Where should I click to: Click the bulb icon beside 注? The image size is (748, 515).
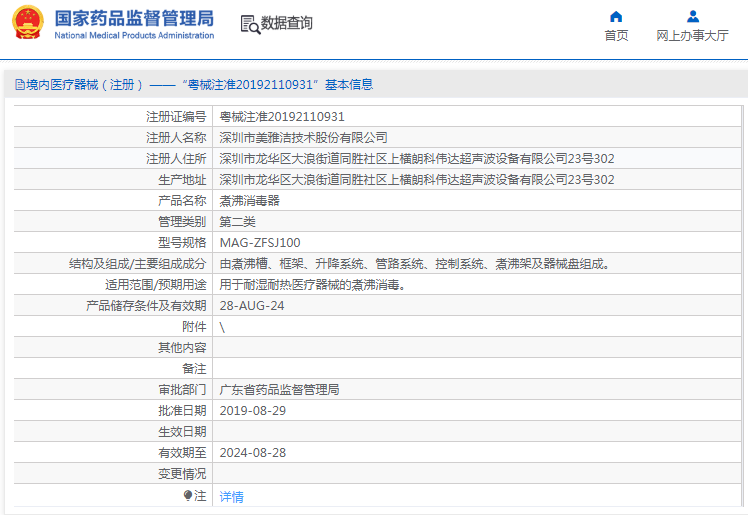[x=187, y=495]
